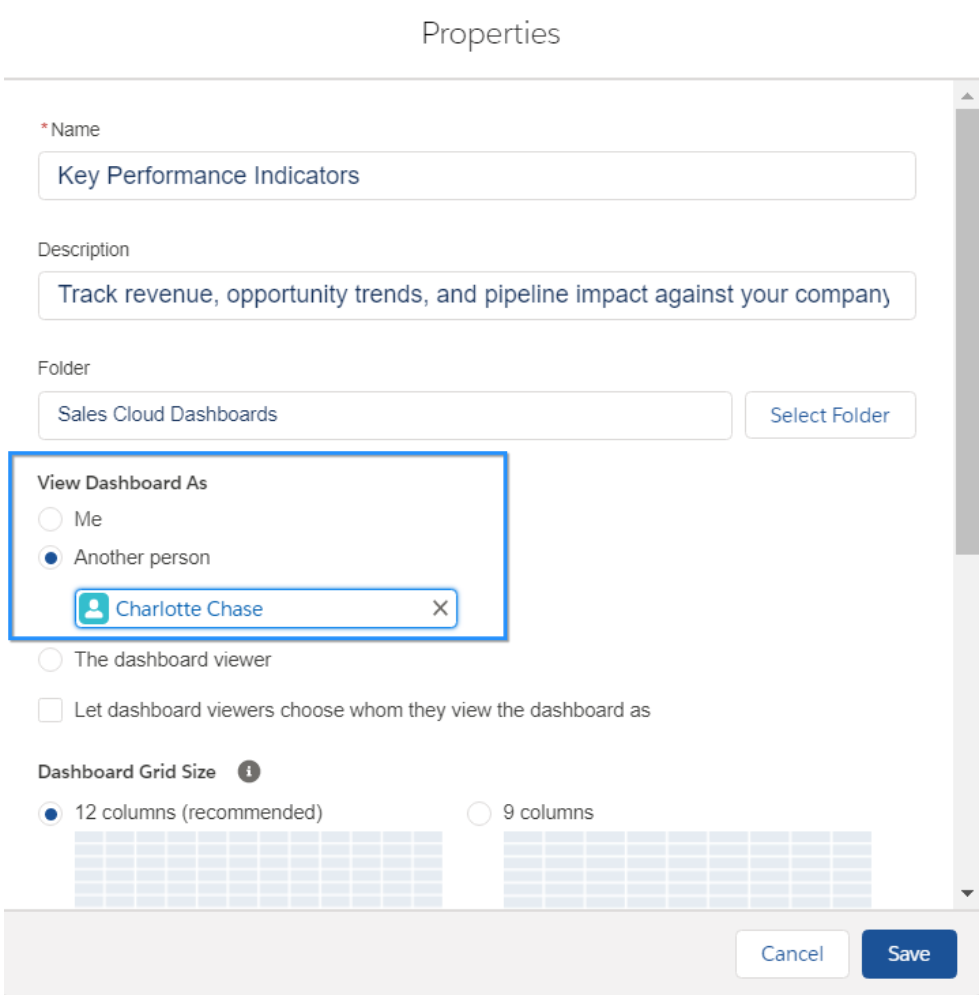Click the Charlotte Chase user avatar icon
The height and width of the screenshot is (995, 979).
pos(94,609)
